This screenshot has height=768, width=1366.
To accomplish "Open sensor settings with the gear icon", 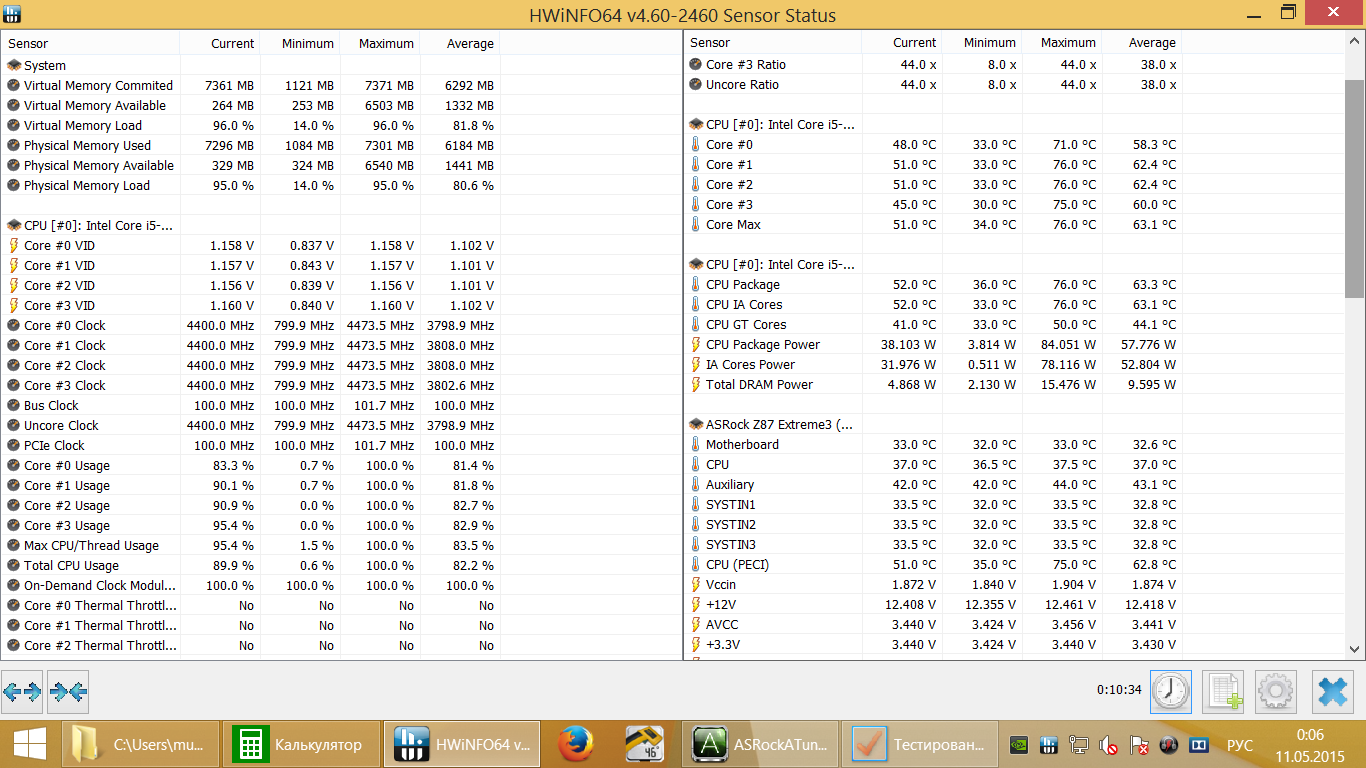I will pos(1276,691).
